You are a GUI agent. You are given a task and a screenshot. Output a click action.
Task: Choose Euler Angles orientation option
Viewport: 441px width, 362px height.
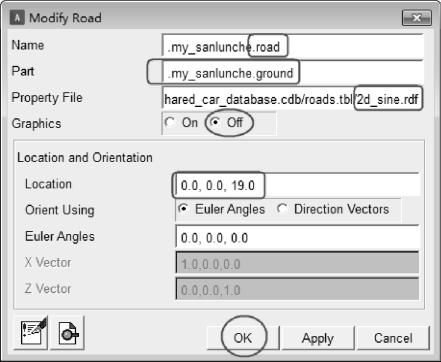[x=183, y=209]
